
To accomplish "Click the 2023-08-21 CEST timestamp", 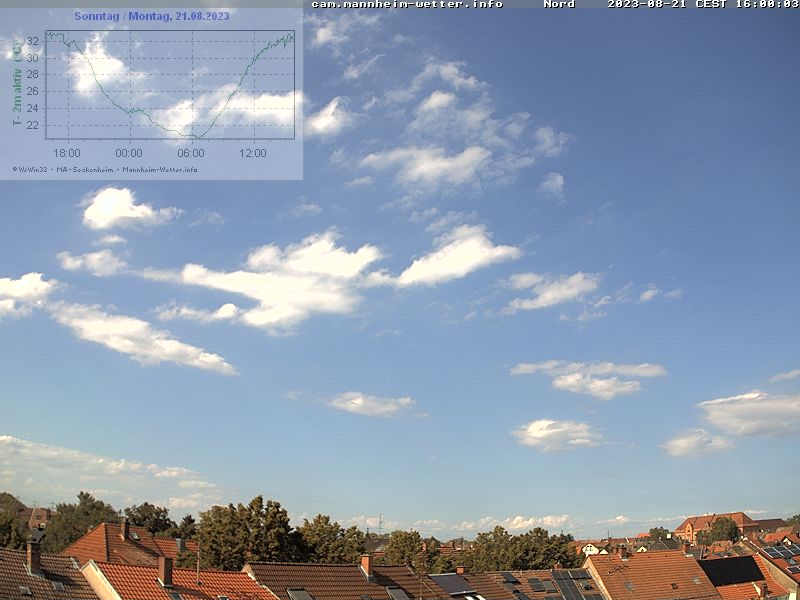I will coord(702,5).
